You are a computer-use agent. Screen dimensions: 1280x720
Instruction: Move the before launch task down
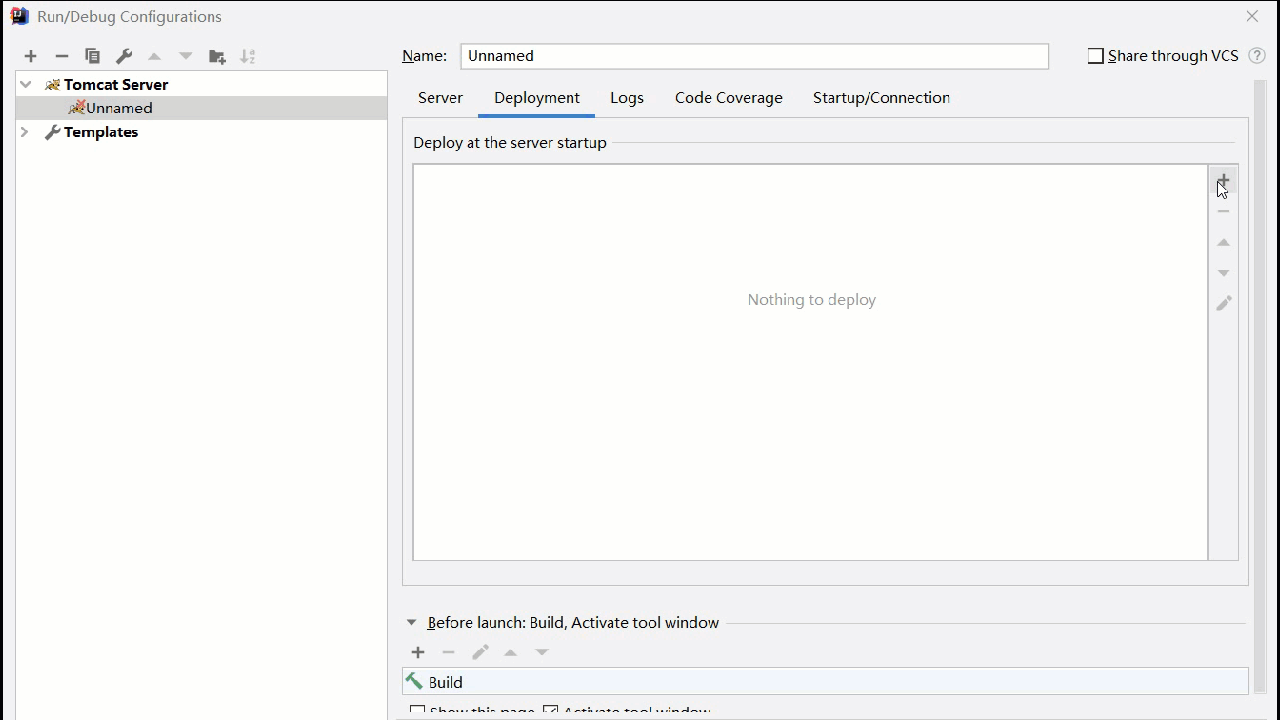tap(542, 652)
